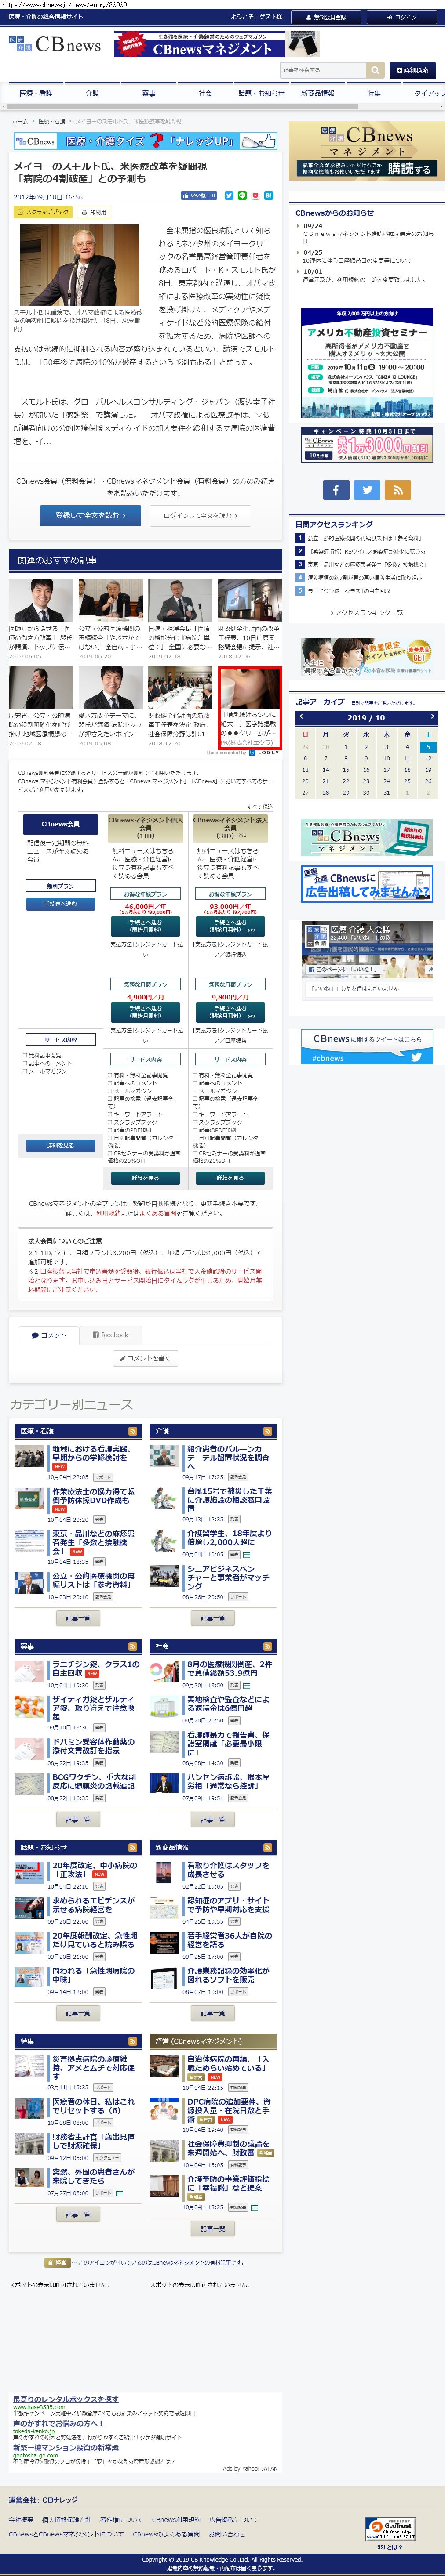
Task: Switch to the コメント tab
Action: pyautogui.click(x=48, y=1335)
